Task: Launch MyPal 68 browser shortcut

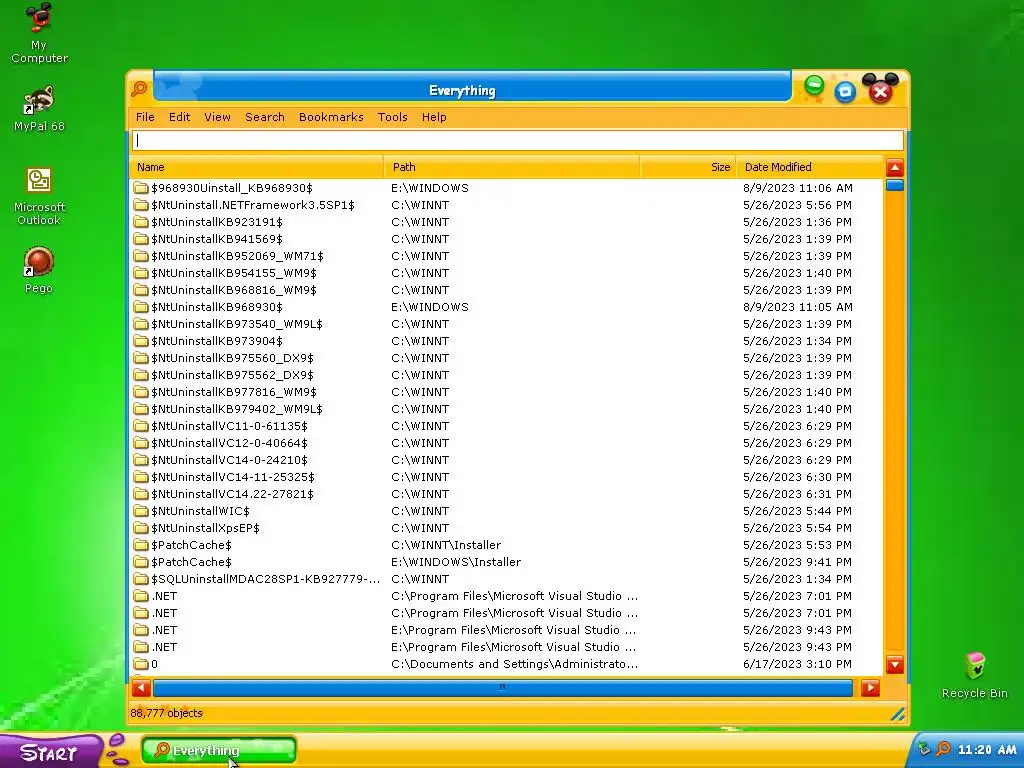Action: [39, 108]
